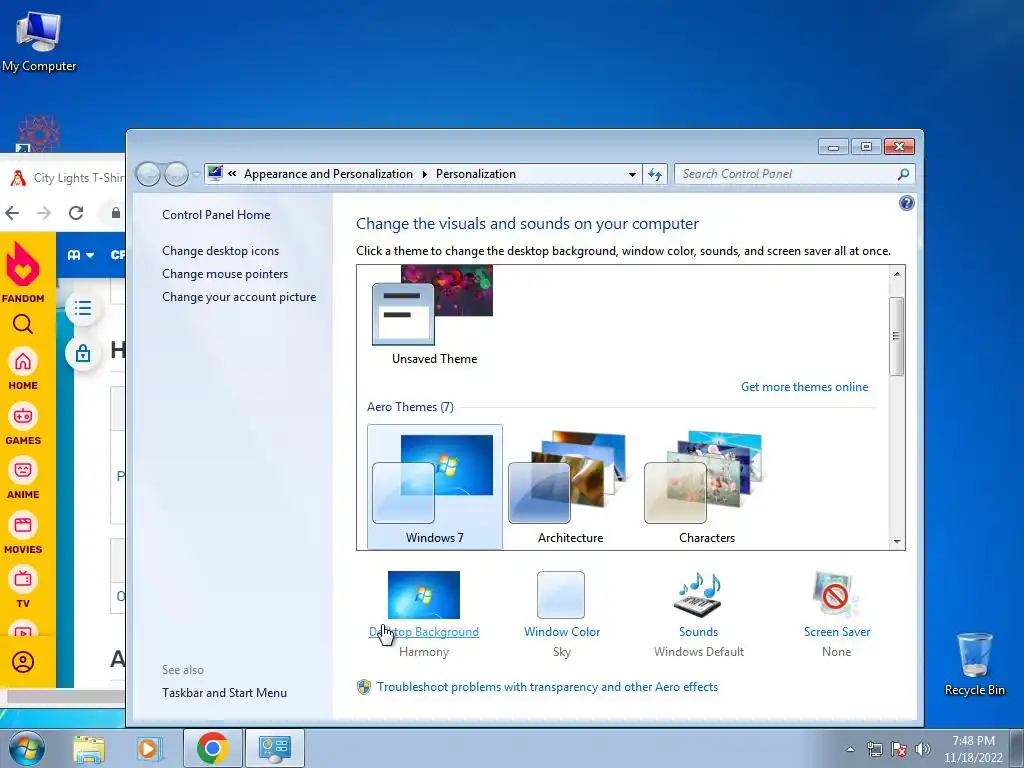1024x768 pixels.
Task: Open the Fandom table of contents button
Action: 83,308
